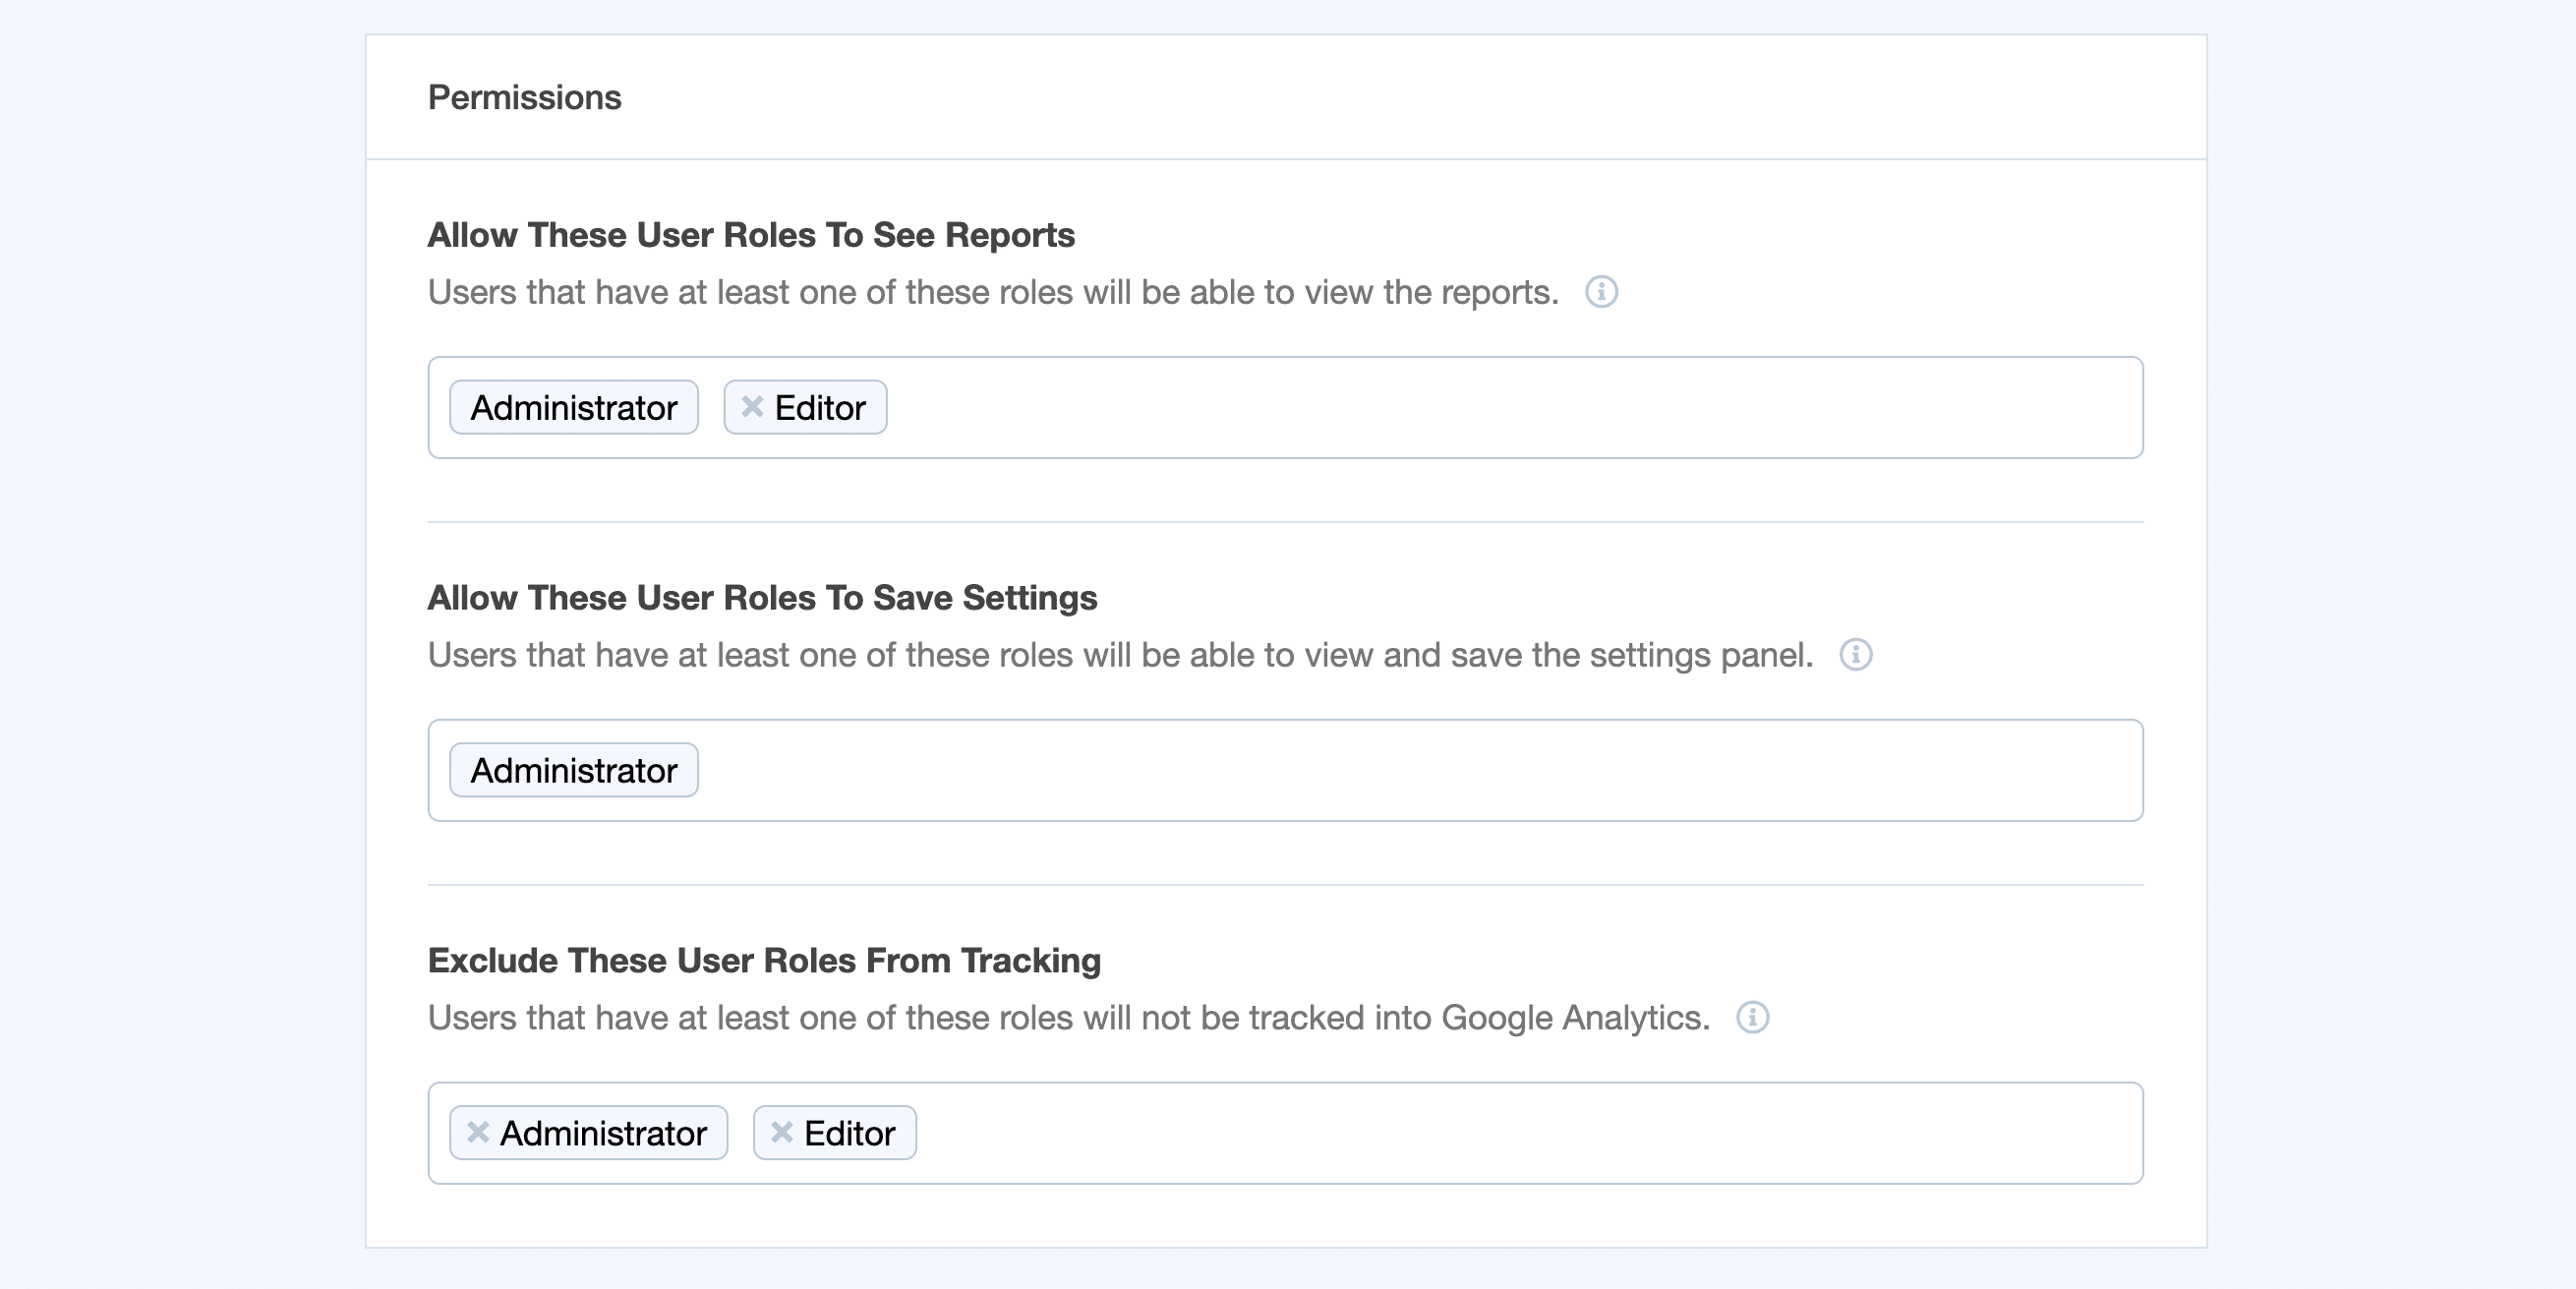Open role selector for Exclude From Tracking field

pos(1500,1134)
